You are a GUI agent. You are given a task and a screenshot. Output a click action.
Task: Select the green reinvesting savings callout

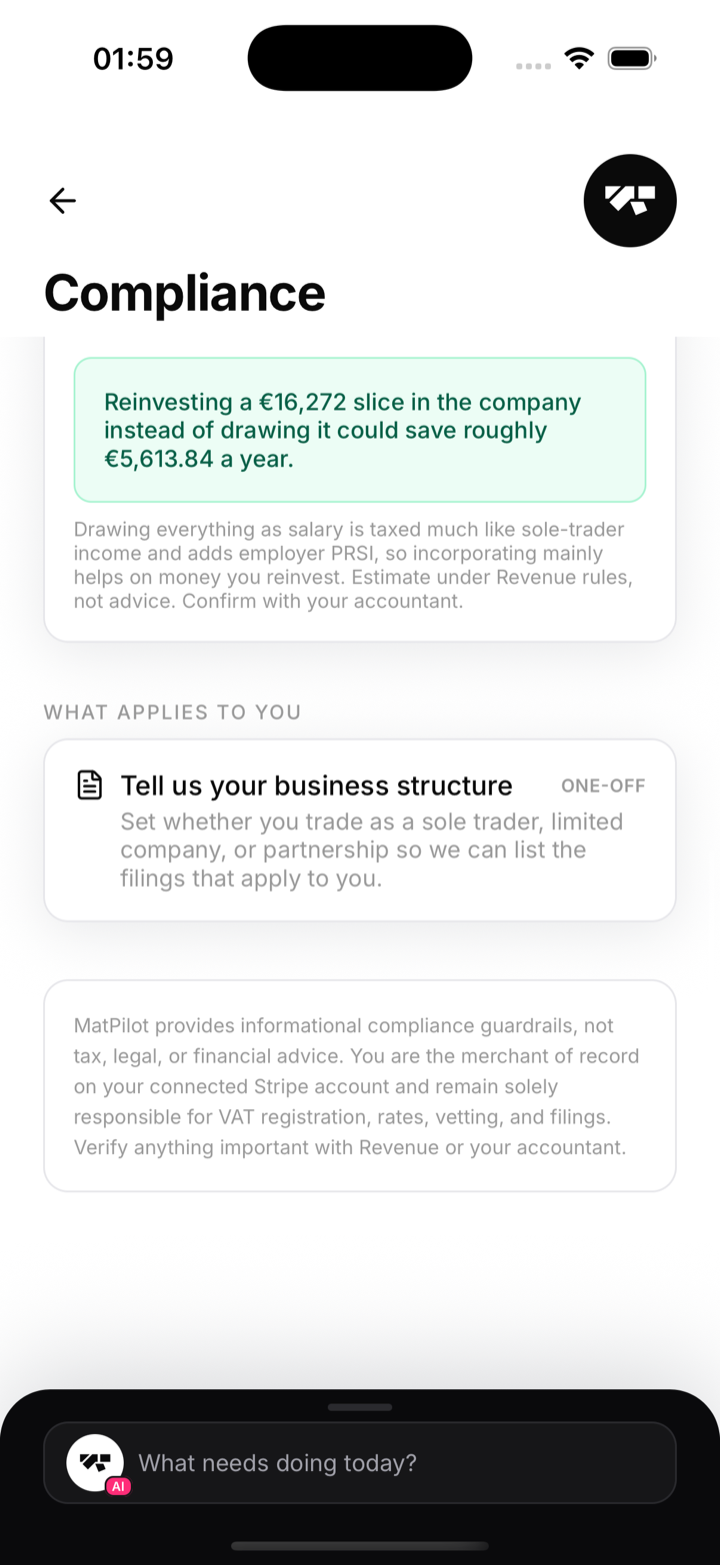point(360,430)
